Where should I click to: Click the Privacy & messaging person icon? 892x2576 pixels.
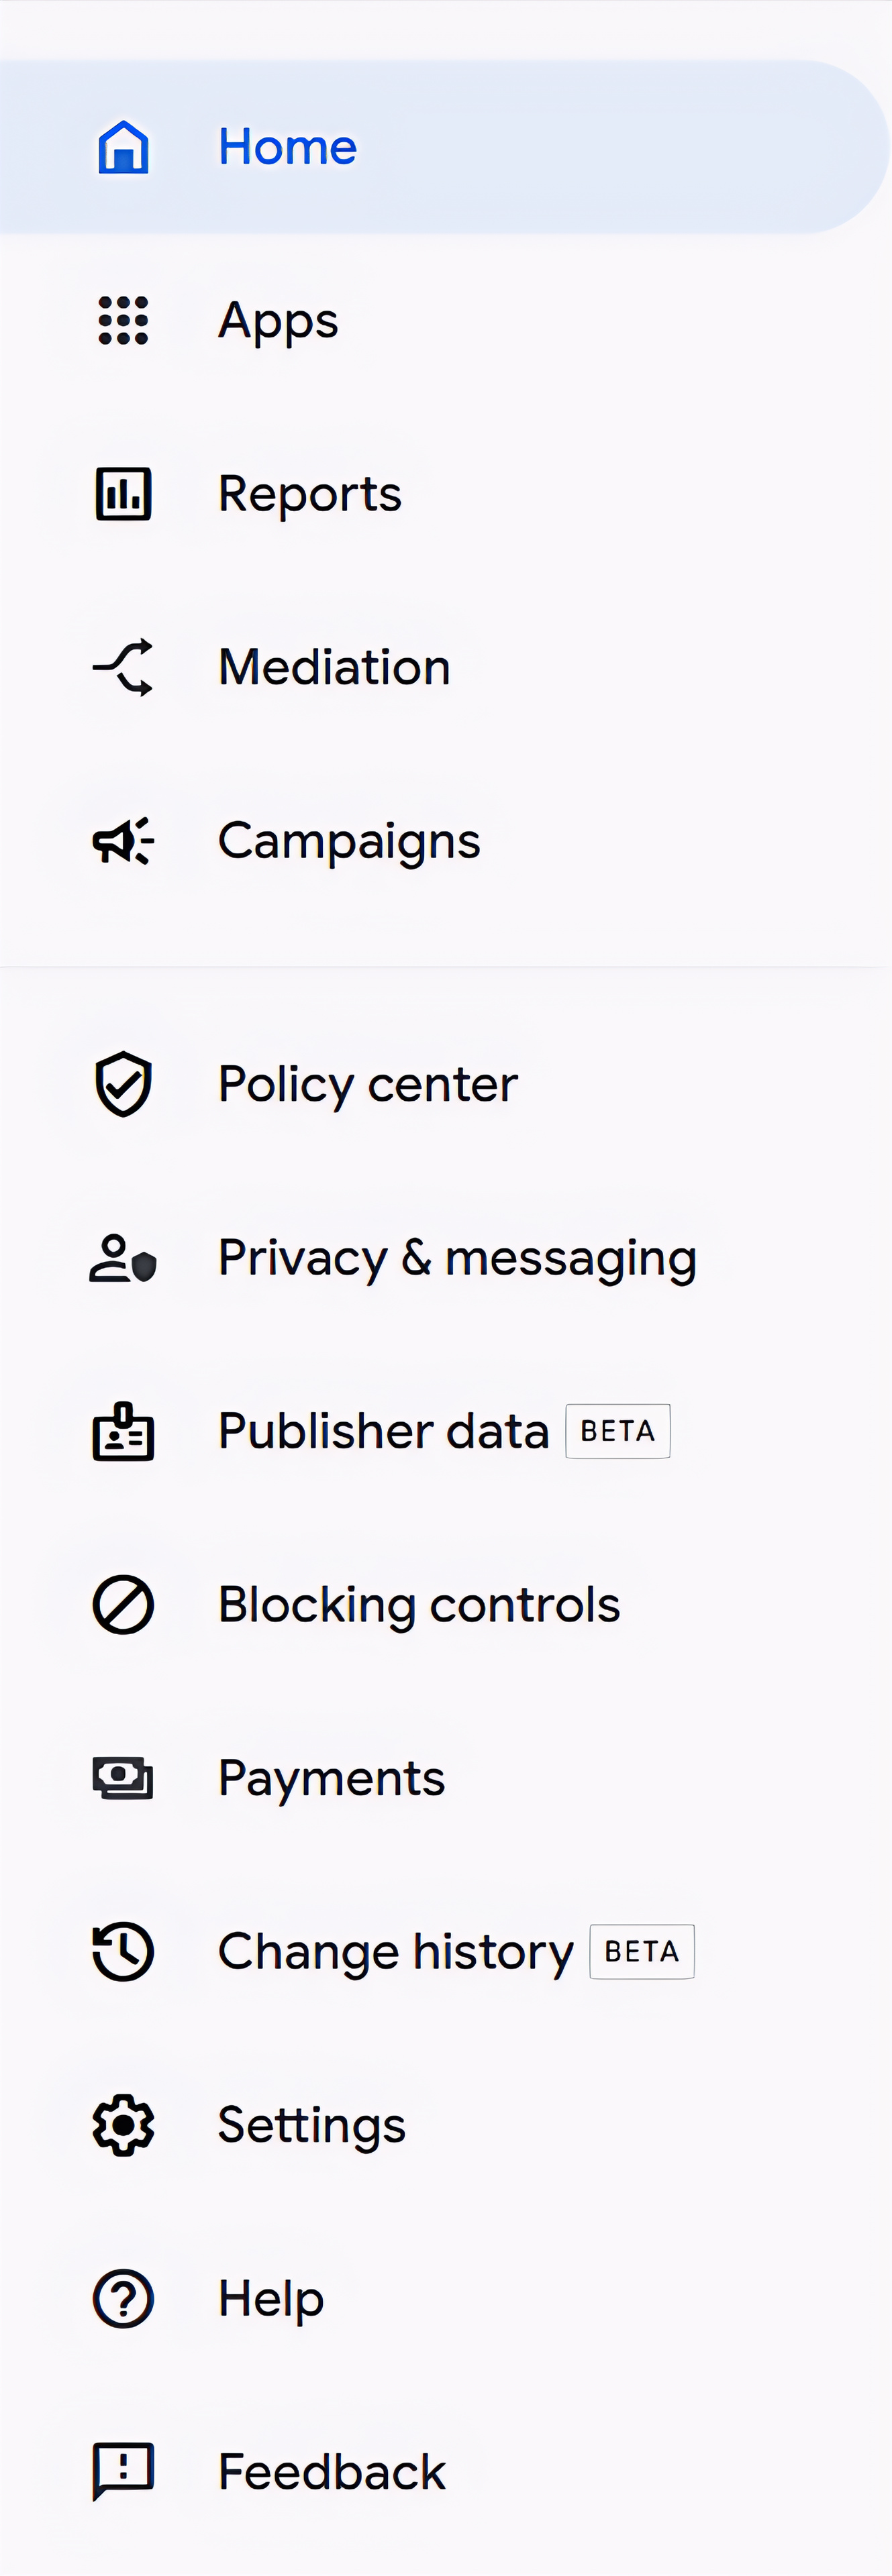122,1258
